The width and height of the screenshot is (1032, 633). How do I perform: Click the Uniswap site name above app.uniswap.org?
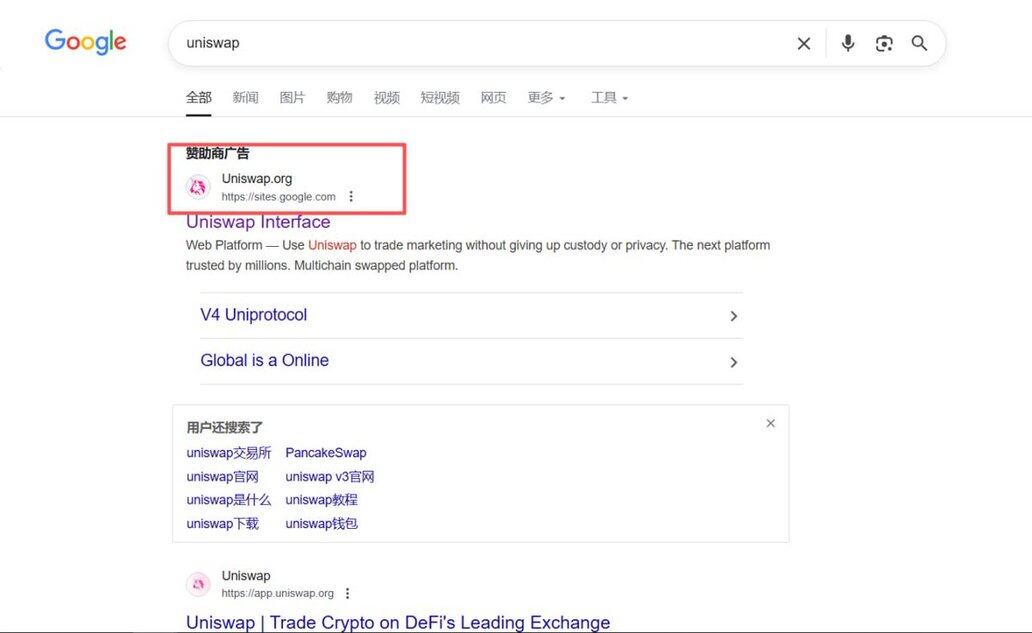tap(246, 576)
